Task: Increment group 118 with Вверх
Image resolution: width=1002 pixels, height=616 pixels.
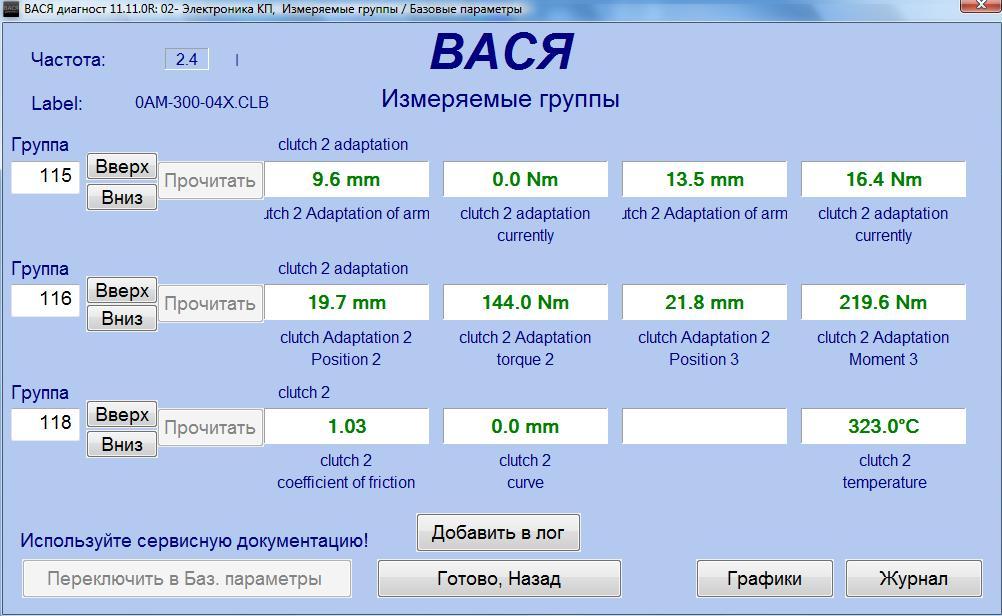Action: click(x=122, y=415)
